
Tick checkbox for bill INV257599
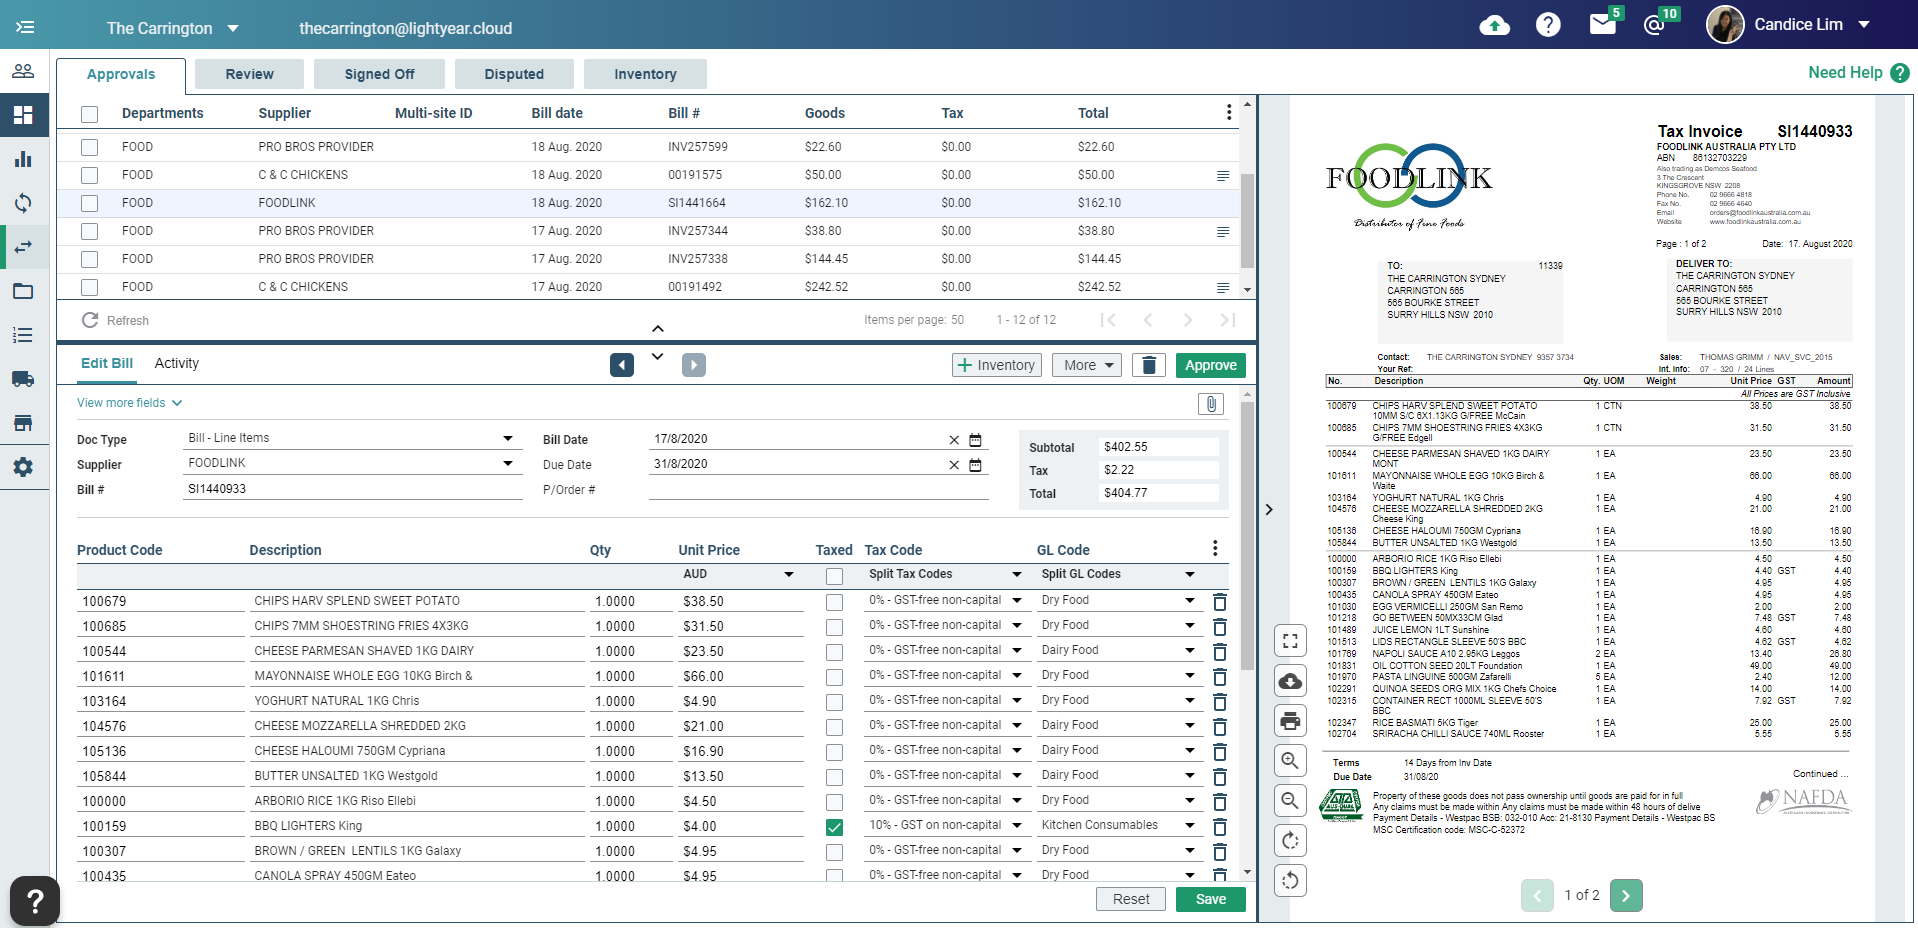pyautogui.click(x=90, y=147)
